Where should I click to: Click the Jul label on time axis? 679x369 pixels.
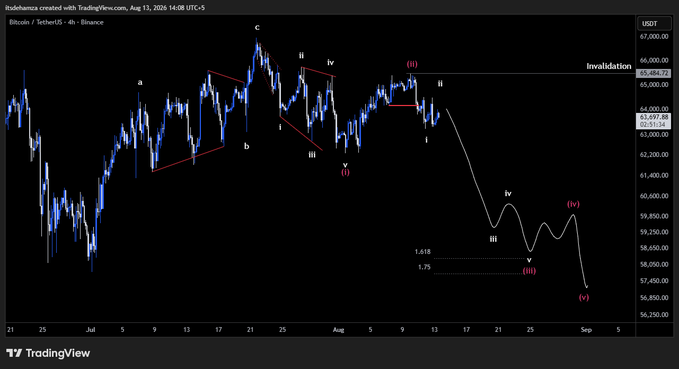(90, 330)
